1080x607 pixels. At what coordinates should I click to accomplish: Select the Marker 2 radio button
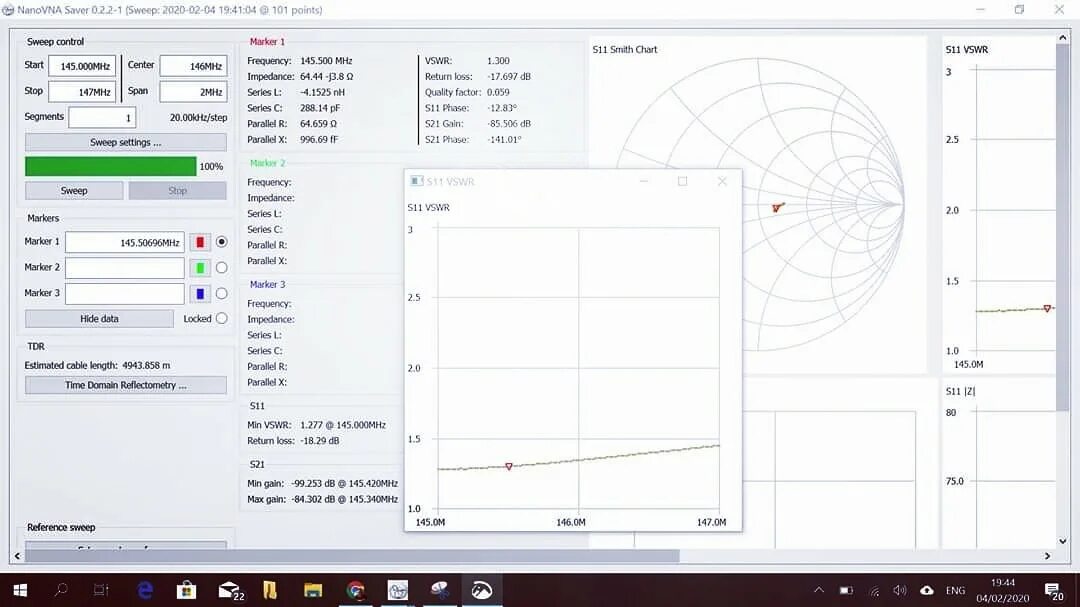point(220,267)
